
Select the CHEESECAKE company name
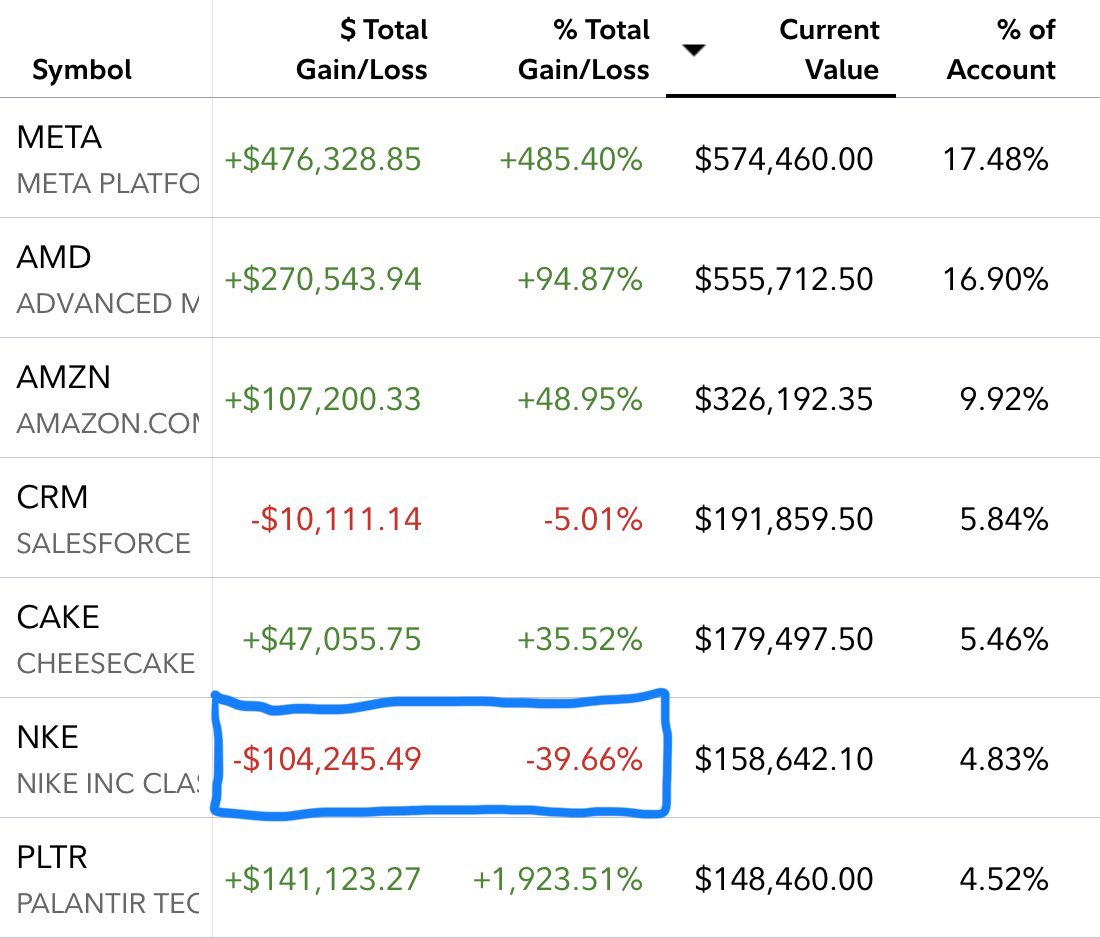tap(106, 663)
